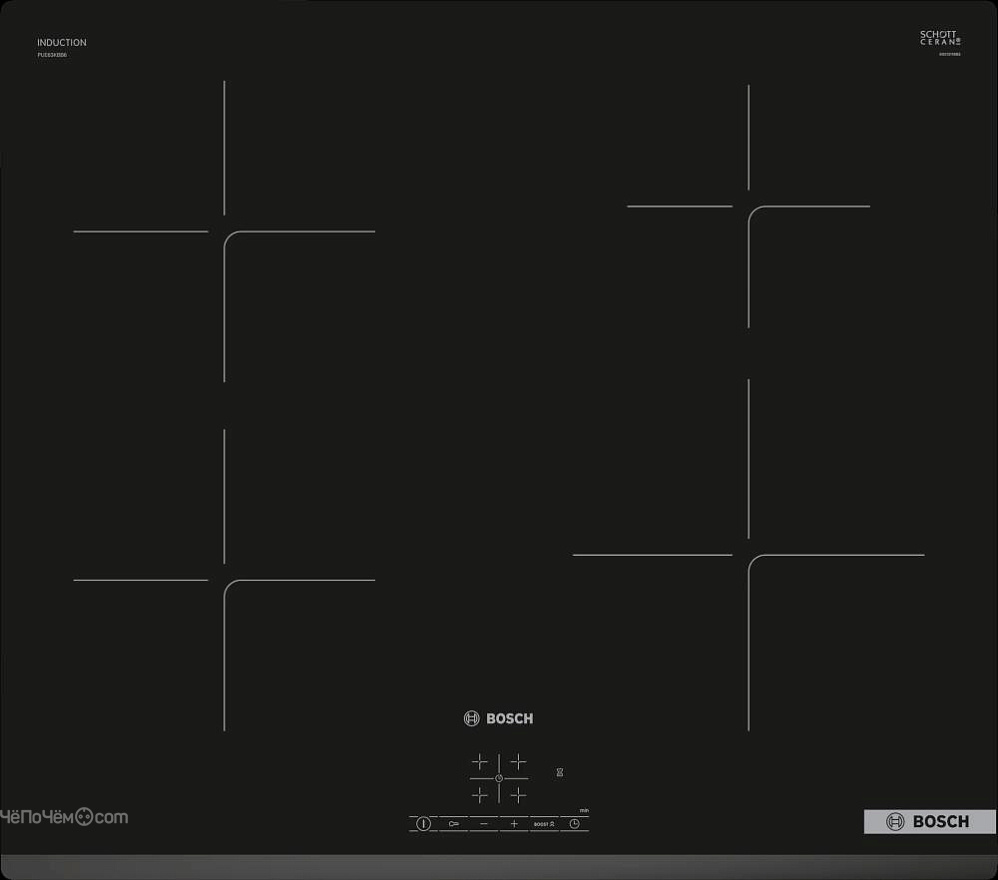Click the gray BOSCH badge
Image resolution: width=998 pixels, height=880 pixels.
tap(930, 821)
